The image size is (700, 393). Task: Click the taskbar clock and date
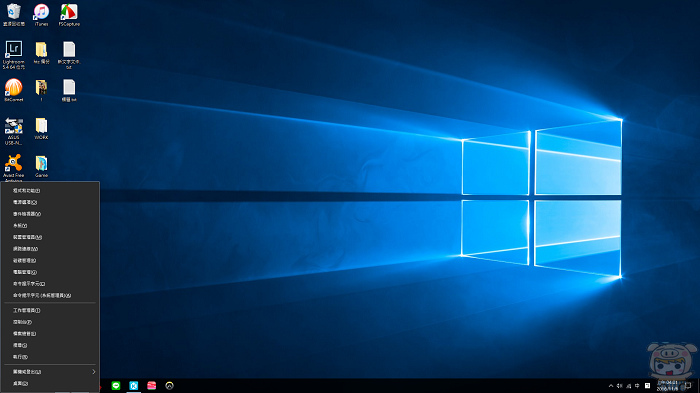667,386
